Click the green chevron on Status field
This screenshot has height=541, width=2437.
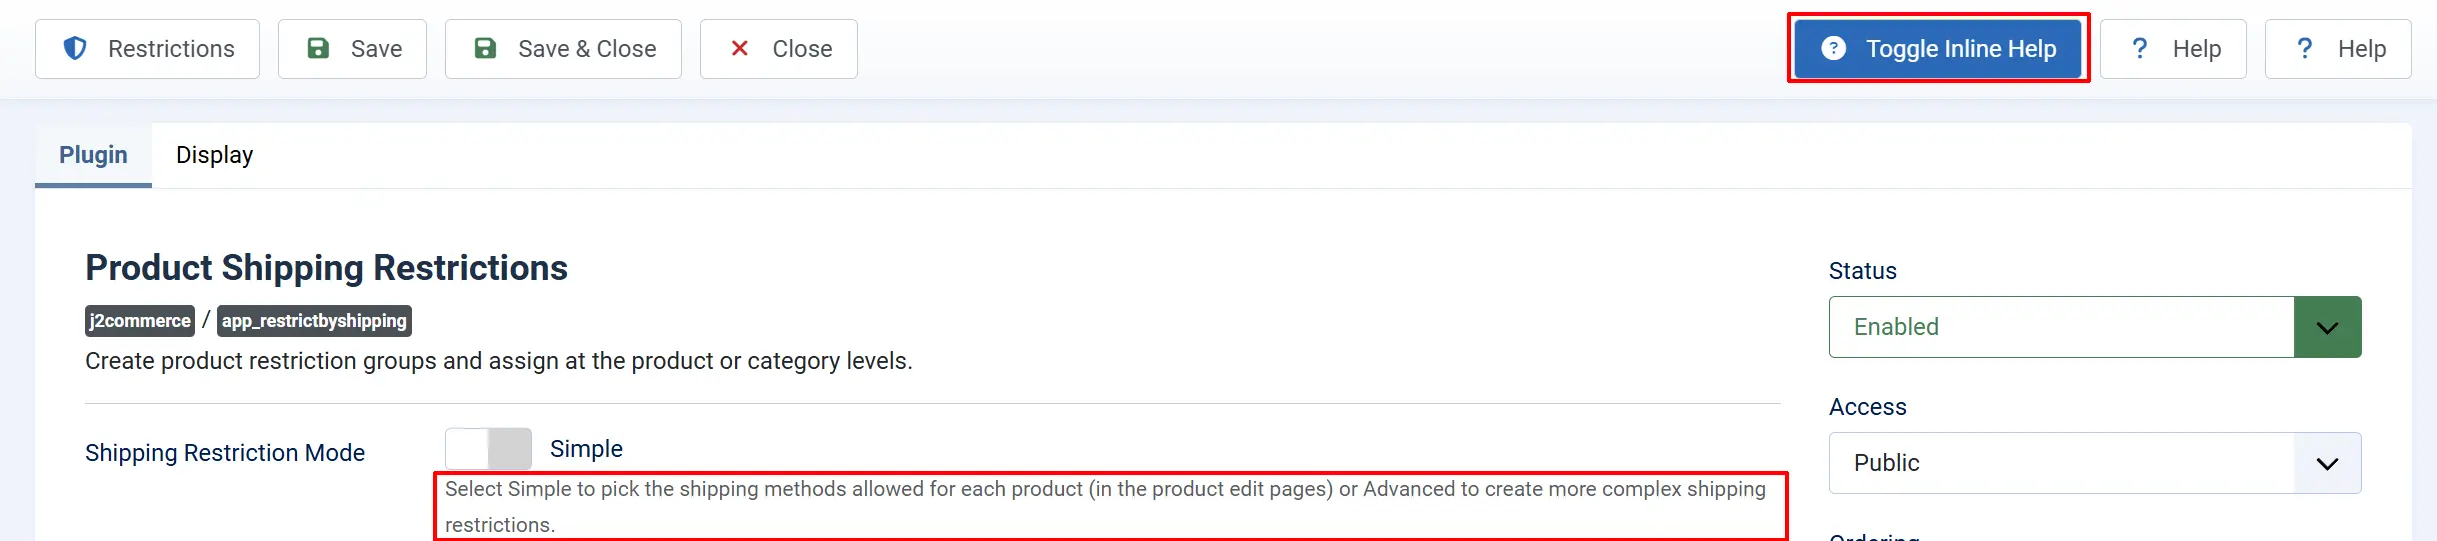click(2328, 327)
